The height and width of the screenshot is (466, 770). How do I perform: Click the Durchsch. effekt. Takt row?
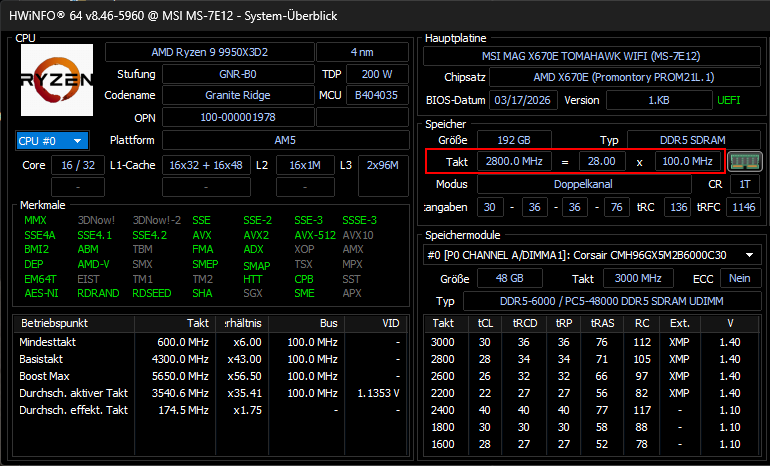[x=210, y=410]
